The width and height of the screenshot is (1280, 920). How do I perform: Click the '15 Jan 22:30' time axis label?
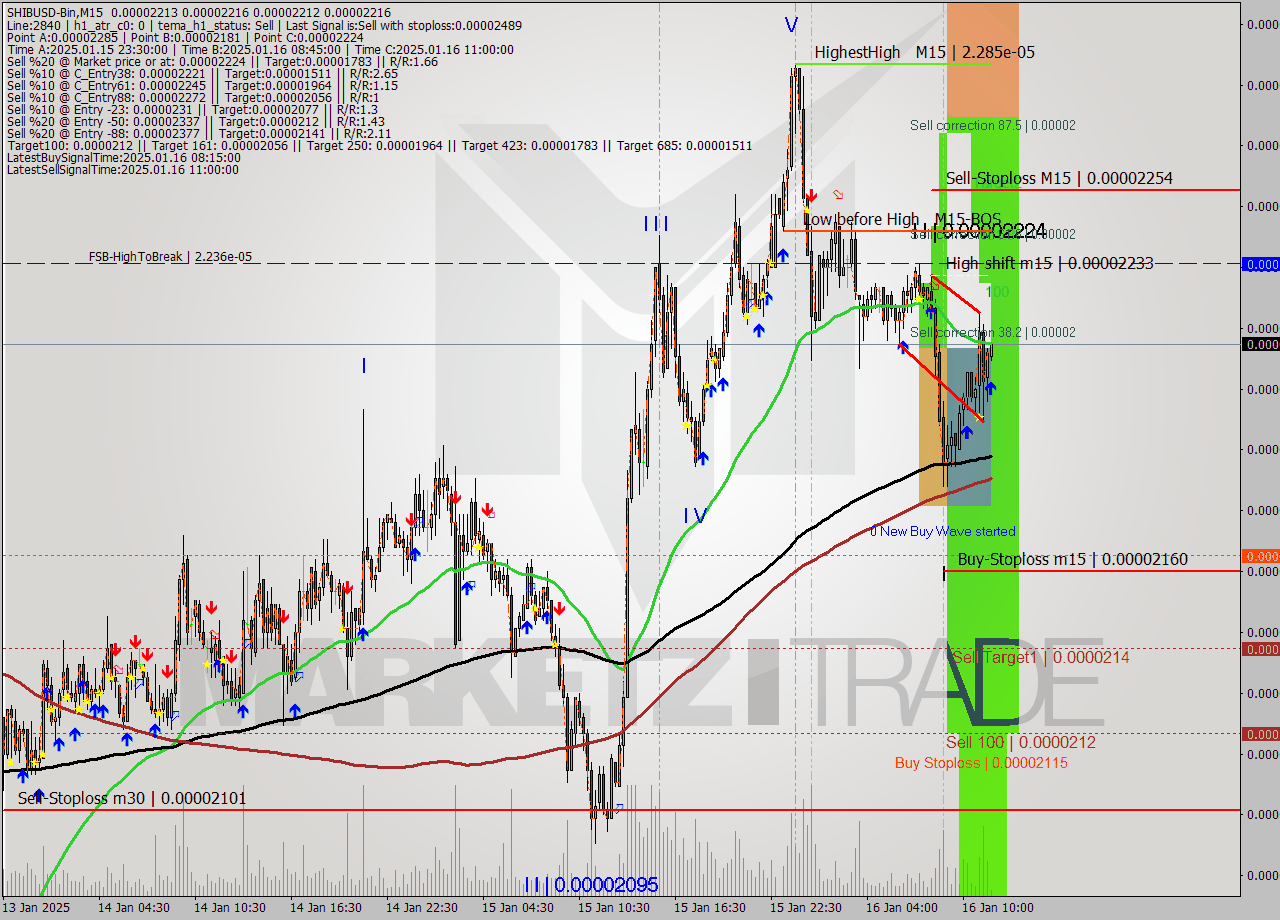pyautogui.click(x=806, y=908)
